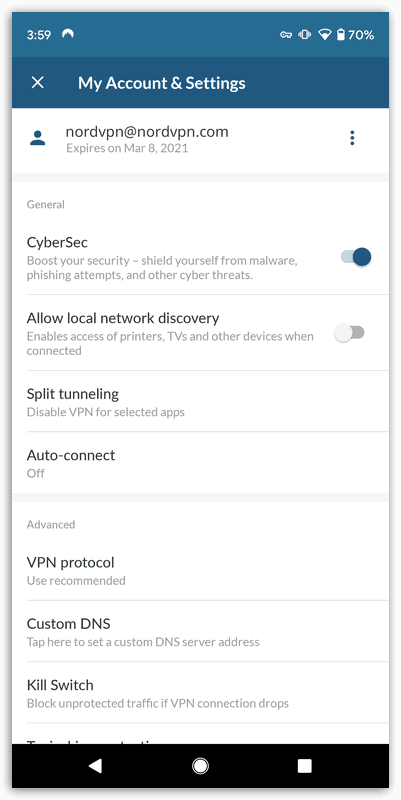Viewport: 401px width, 800px height.
Task: Close the My Account & Settings screen
Action: pos(38,83)
